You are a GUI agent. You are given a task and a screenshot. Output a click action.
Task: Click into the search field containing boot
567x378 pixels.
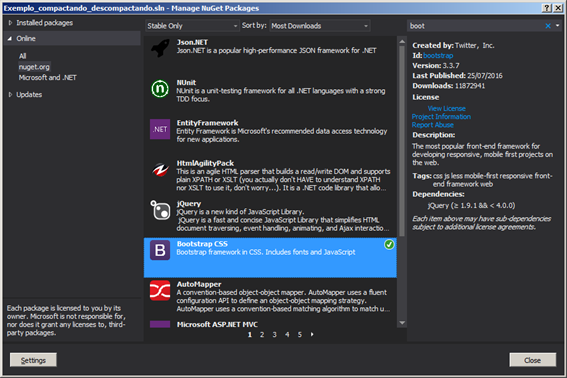pyautogui.click(x=476, y=26)
